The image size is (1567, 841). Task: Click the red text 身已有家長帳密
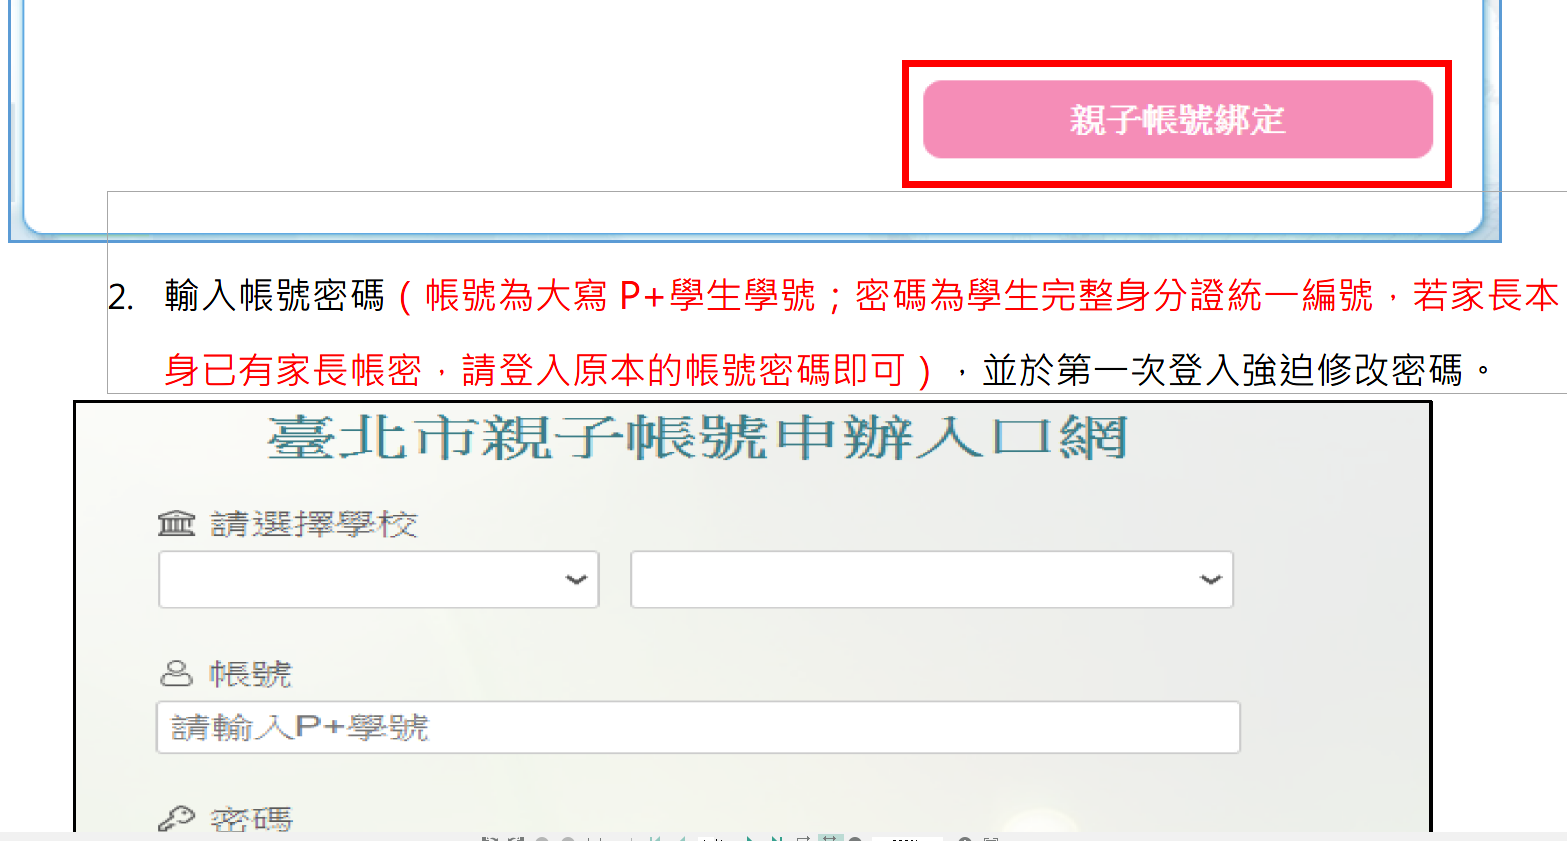(293, 370)
